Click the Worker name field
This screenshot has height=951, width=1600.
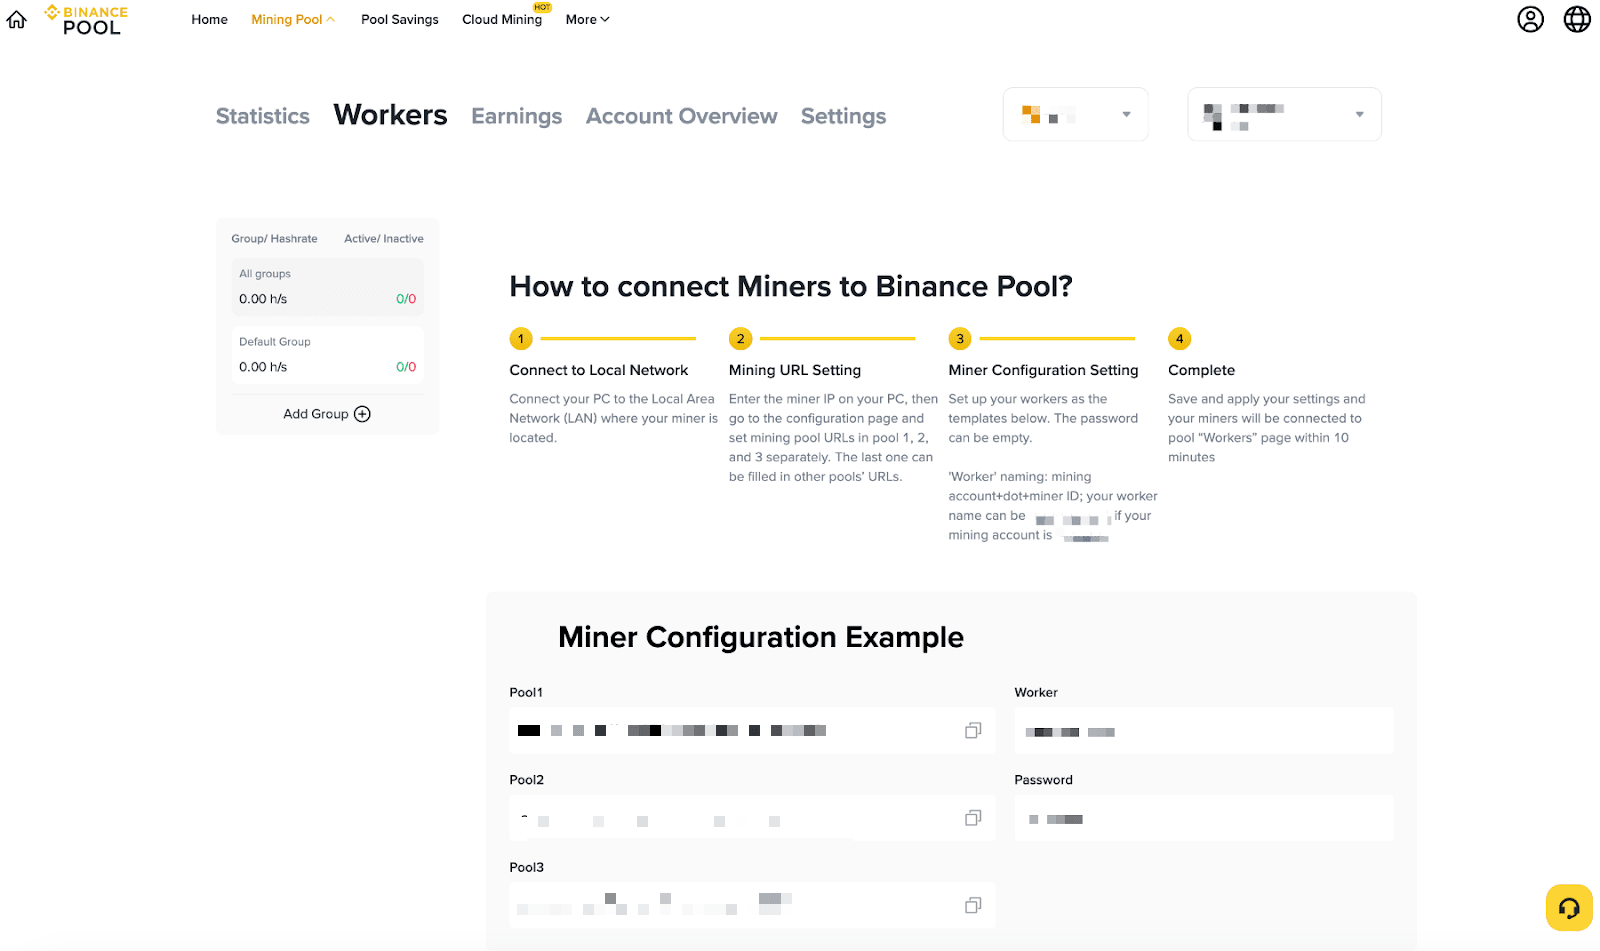click(1204, 731)
